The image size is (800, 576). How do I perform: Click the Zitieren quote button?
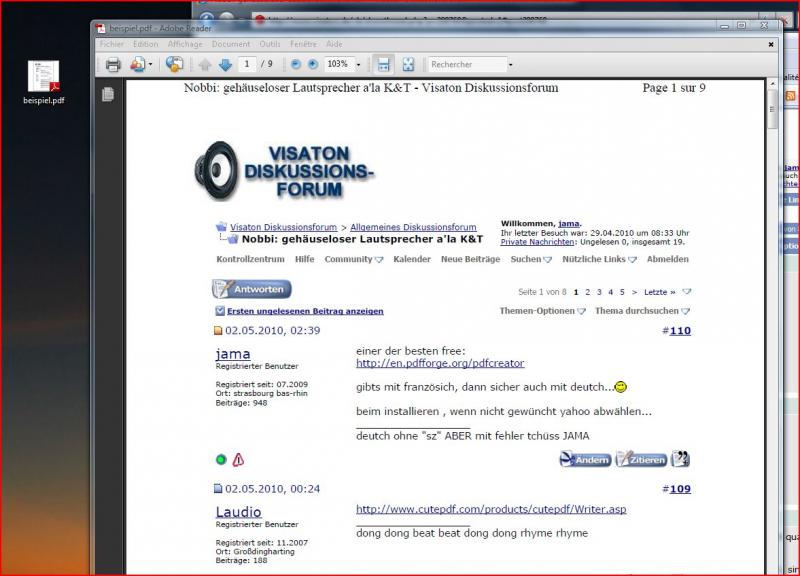tap(641, 459)
